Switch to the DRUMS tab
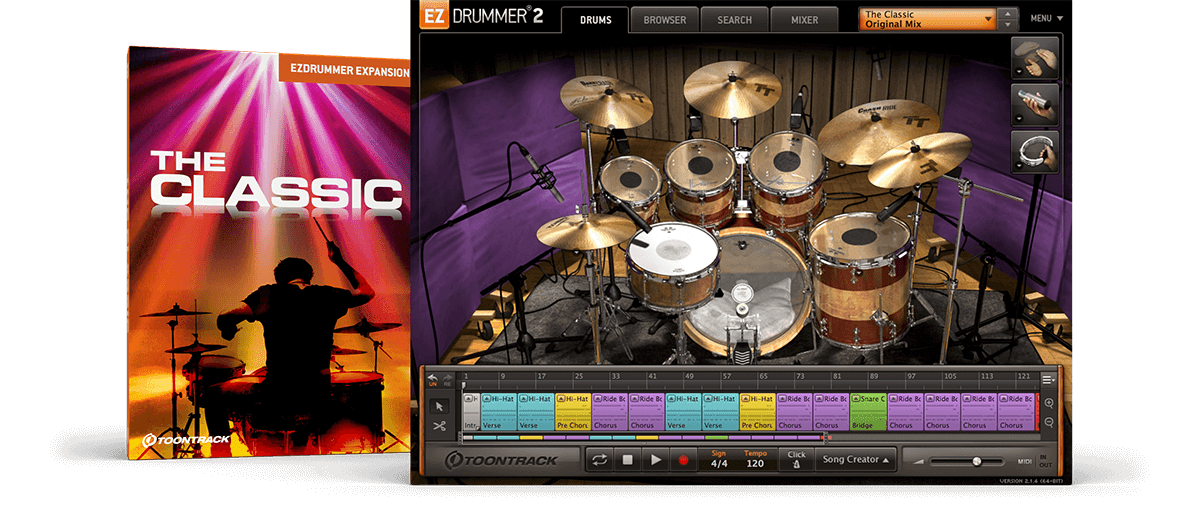The height and width of the screenshot is (517, 1200). pos(595,20)
